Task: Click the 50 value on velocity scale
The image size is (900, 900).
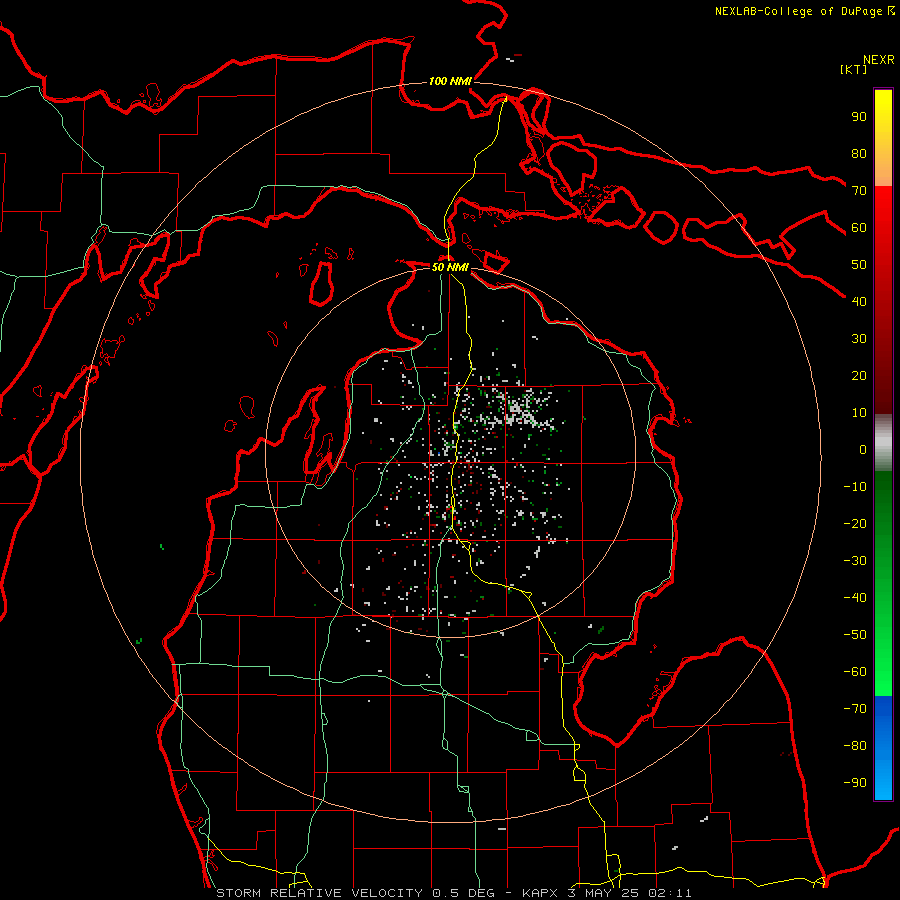Action: [x=859, y=265]
